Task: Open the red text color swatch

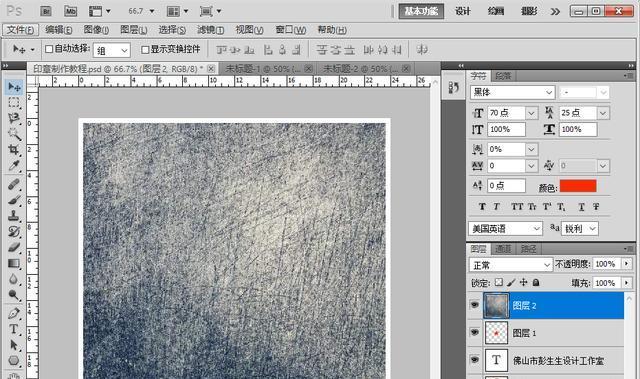Action: 578,186
